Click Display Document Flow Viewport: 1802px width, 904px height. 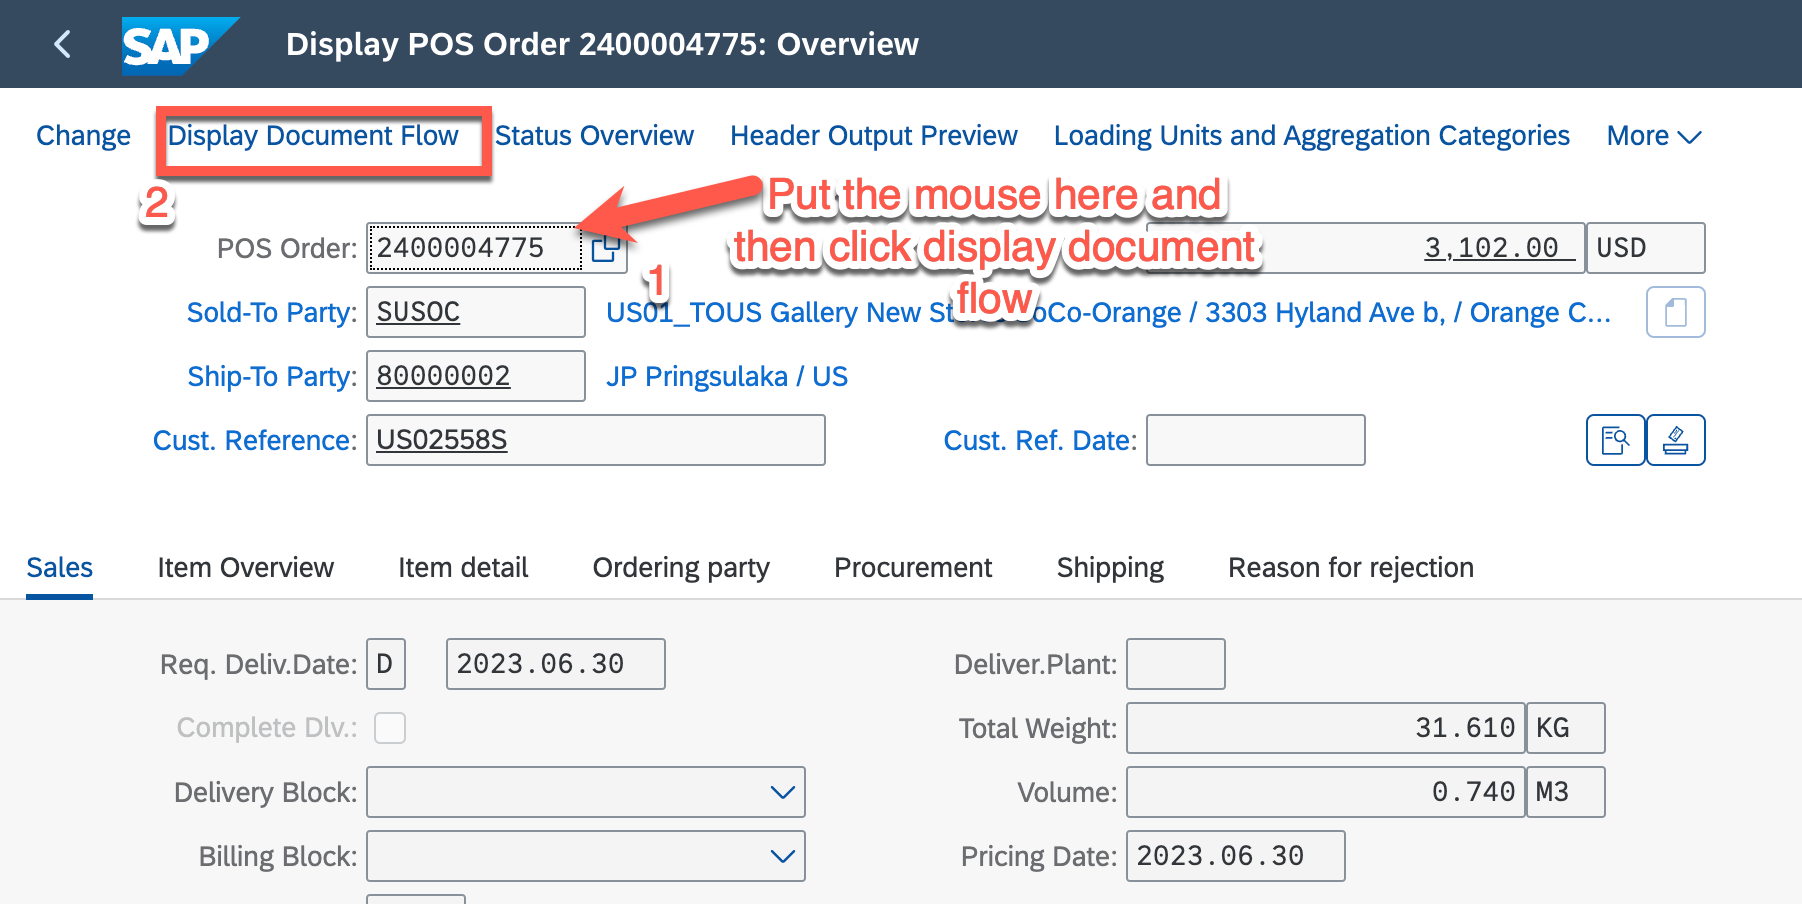[x=313, y=136]
